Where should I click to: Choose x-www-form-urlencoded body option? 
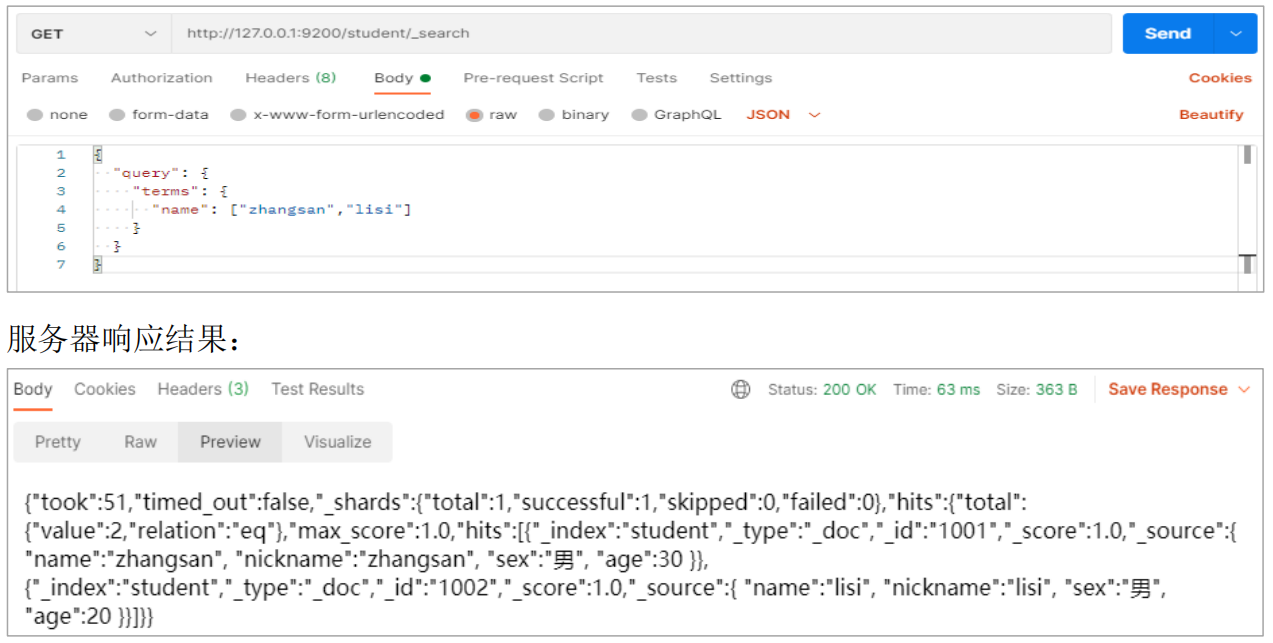coord(238,115)
